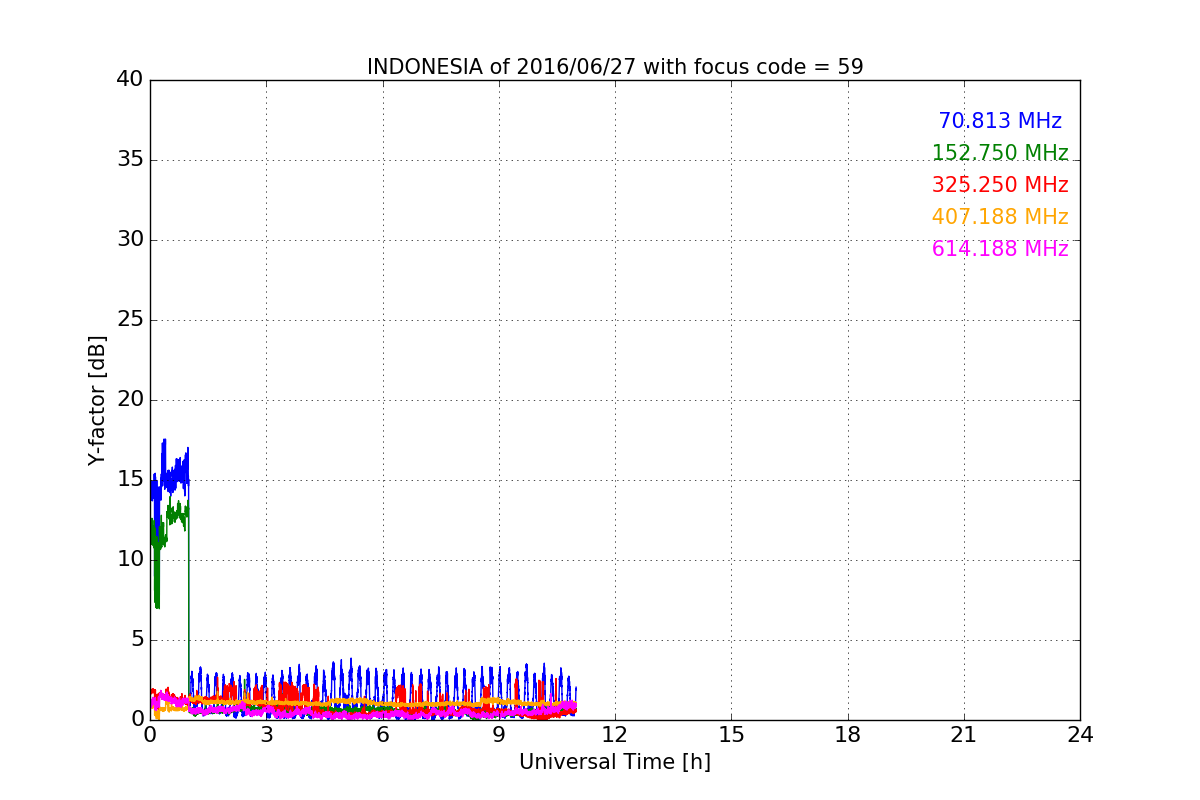Click the x-axis tick label 6
Image resolution: width=1200 pixels, height=800 pixels.
point(382,734)
